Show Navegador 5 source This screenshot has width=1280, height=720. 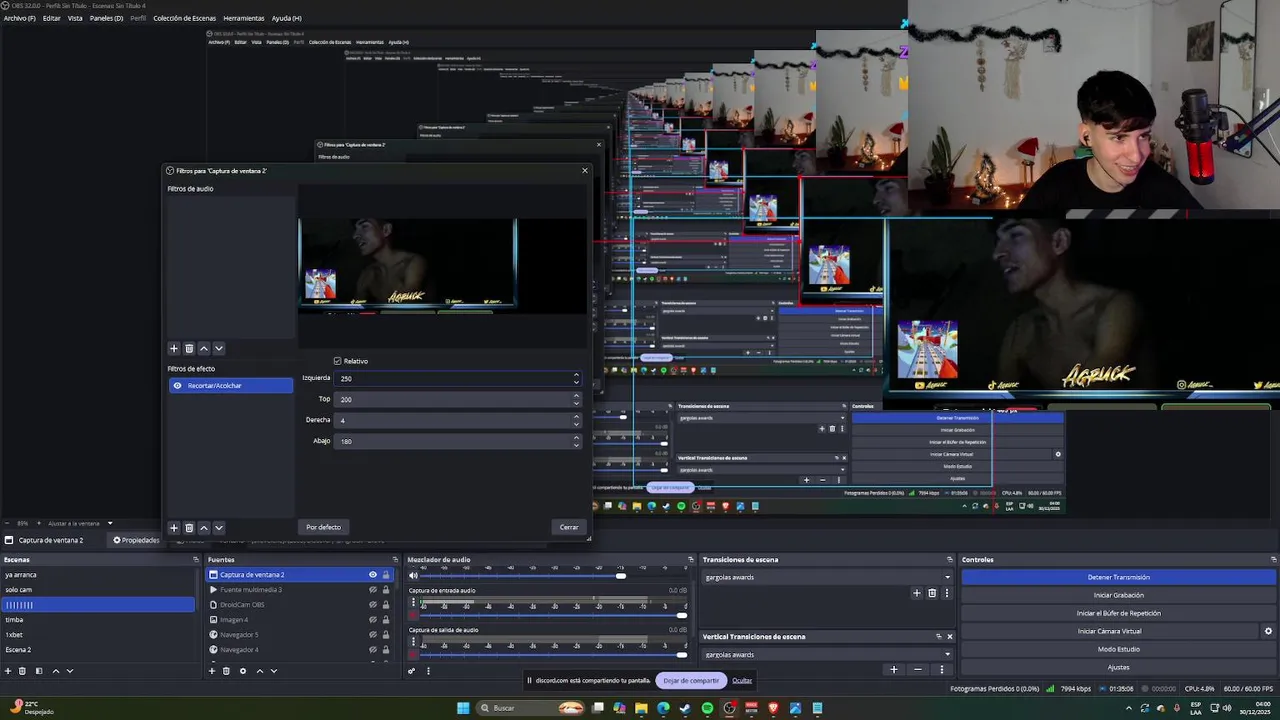(x=373, y=635)
